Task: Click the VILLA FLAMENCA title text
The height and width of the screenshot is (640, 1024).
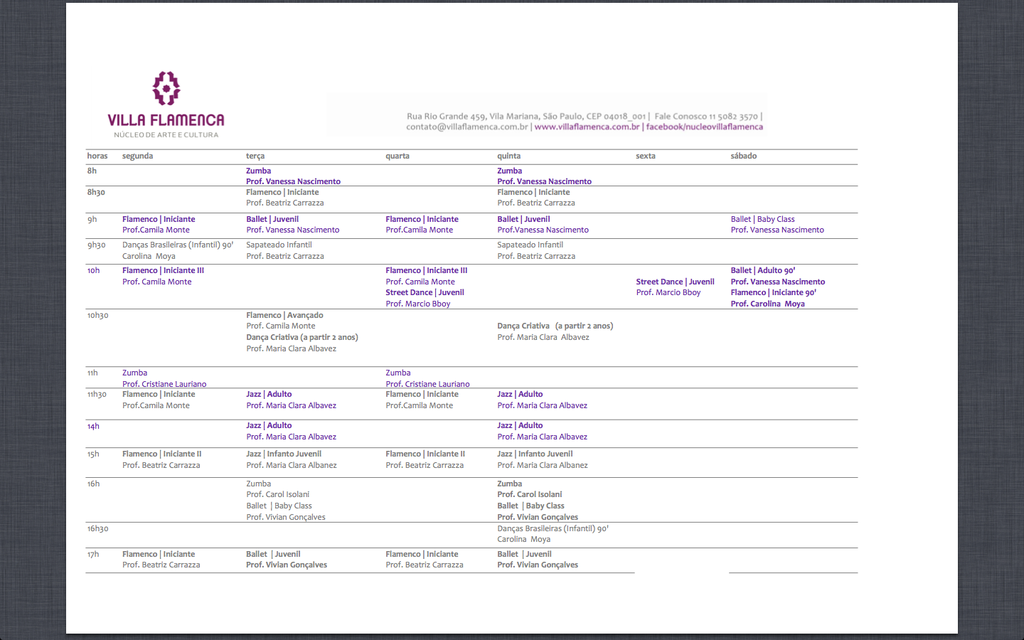Action: click(x=166, y=120)
